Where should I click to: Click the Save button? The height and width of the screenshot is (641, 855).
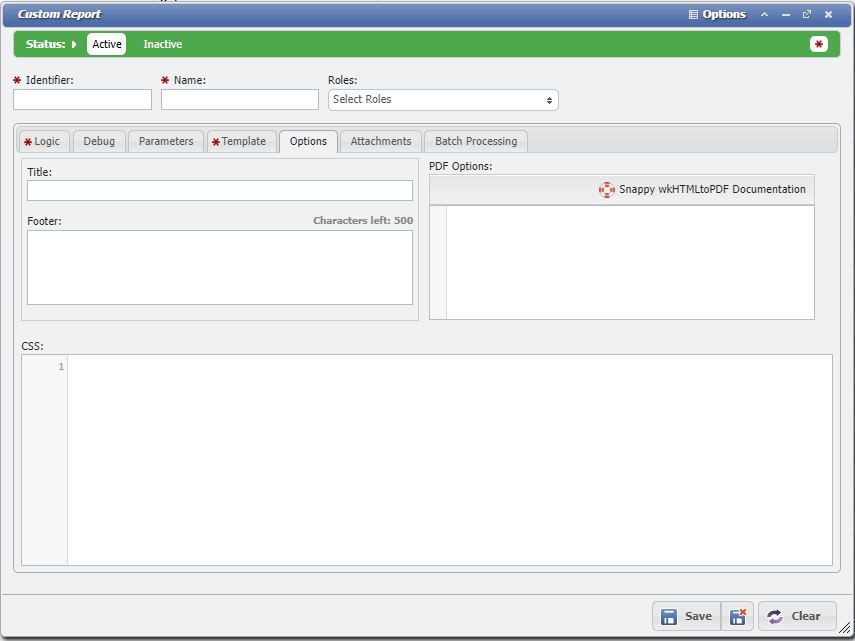point(686,616)
